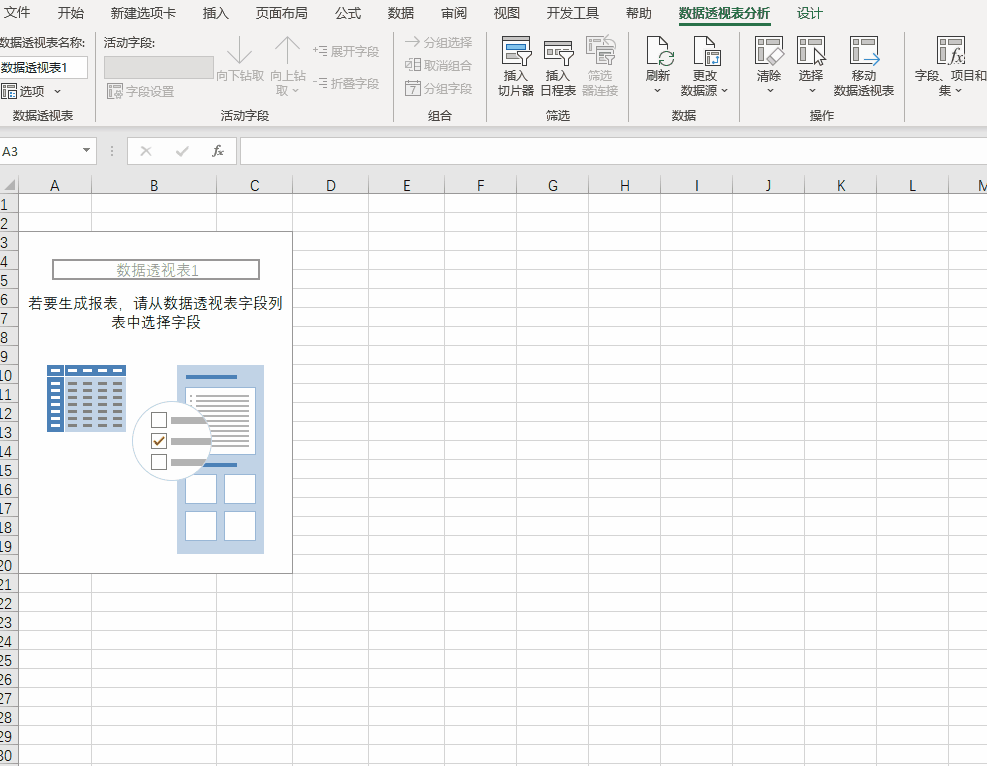Switch to the Home (开始) tab

coord(70,13)
